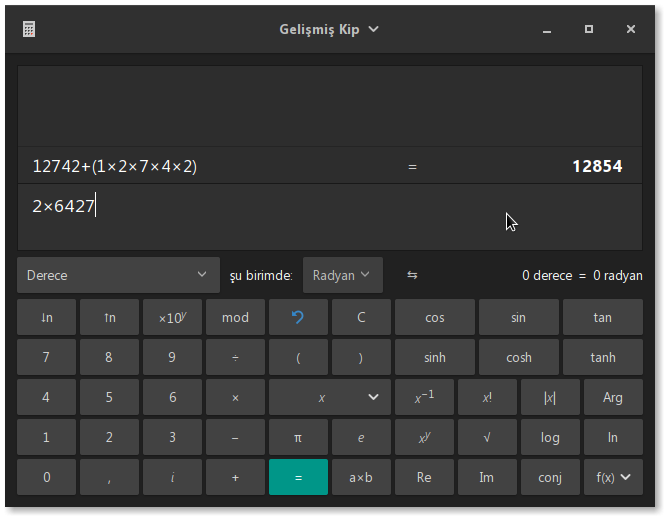Close the calculator window
Viewport: 664px width, 516px height.
click(x=631, y=29)
